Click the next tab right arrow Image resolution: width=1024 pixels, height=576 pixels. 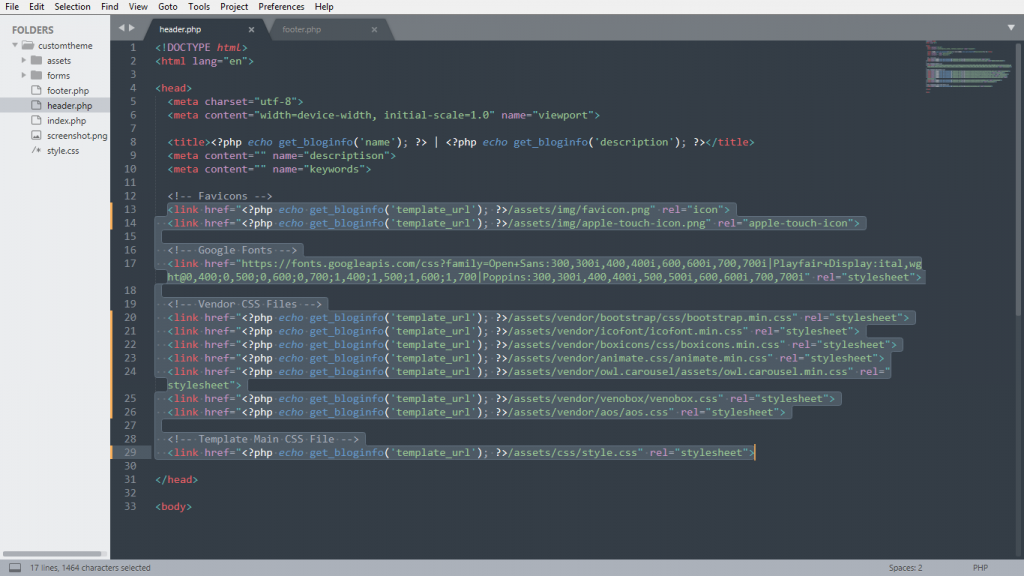[x=131, y=29]
